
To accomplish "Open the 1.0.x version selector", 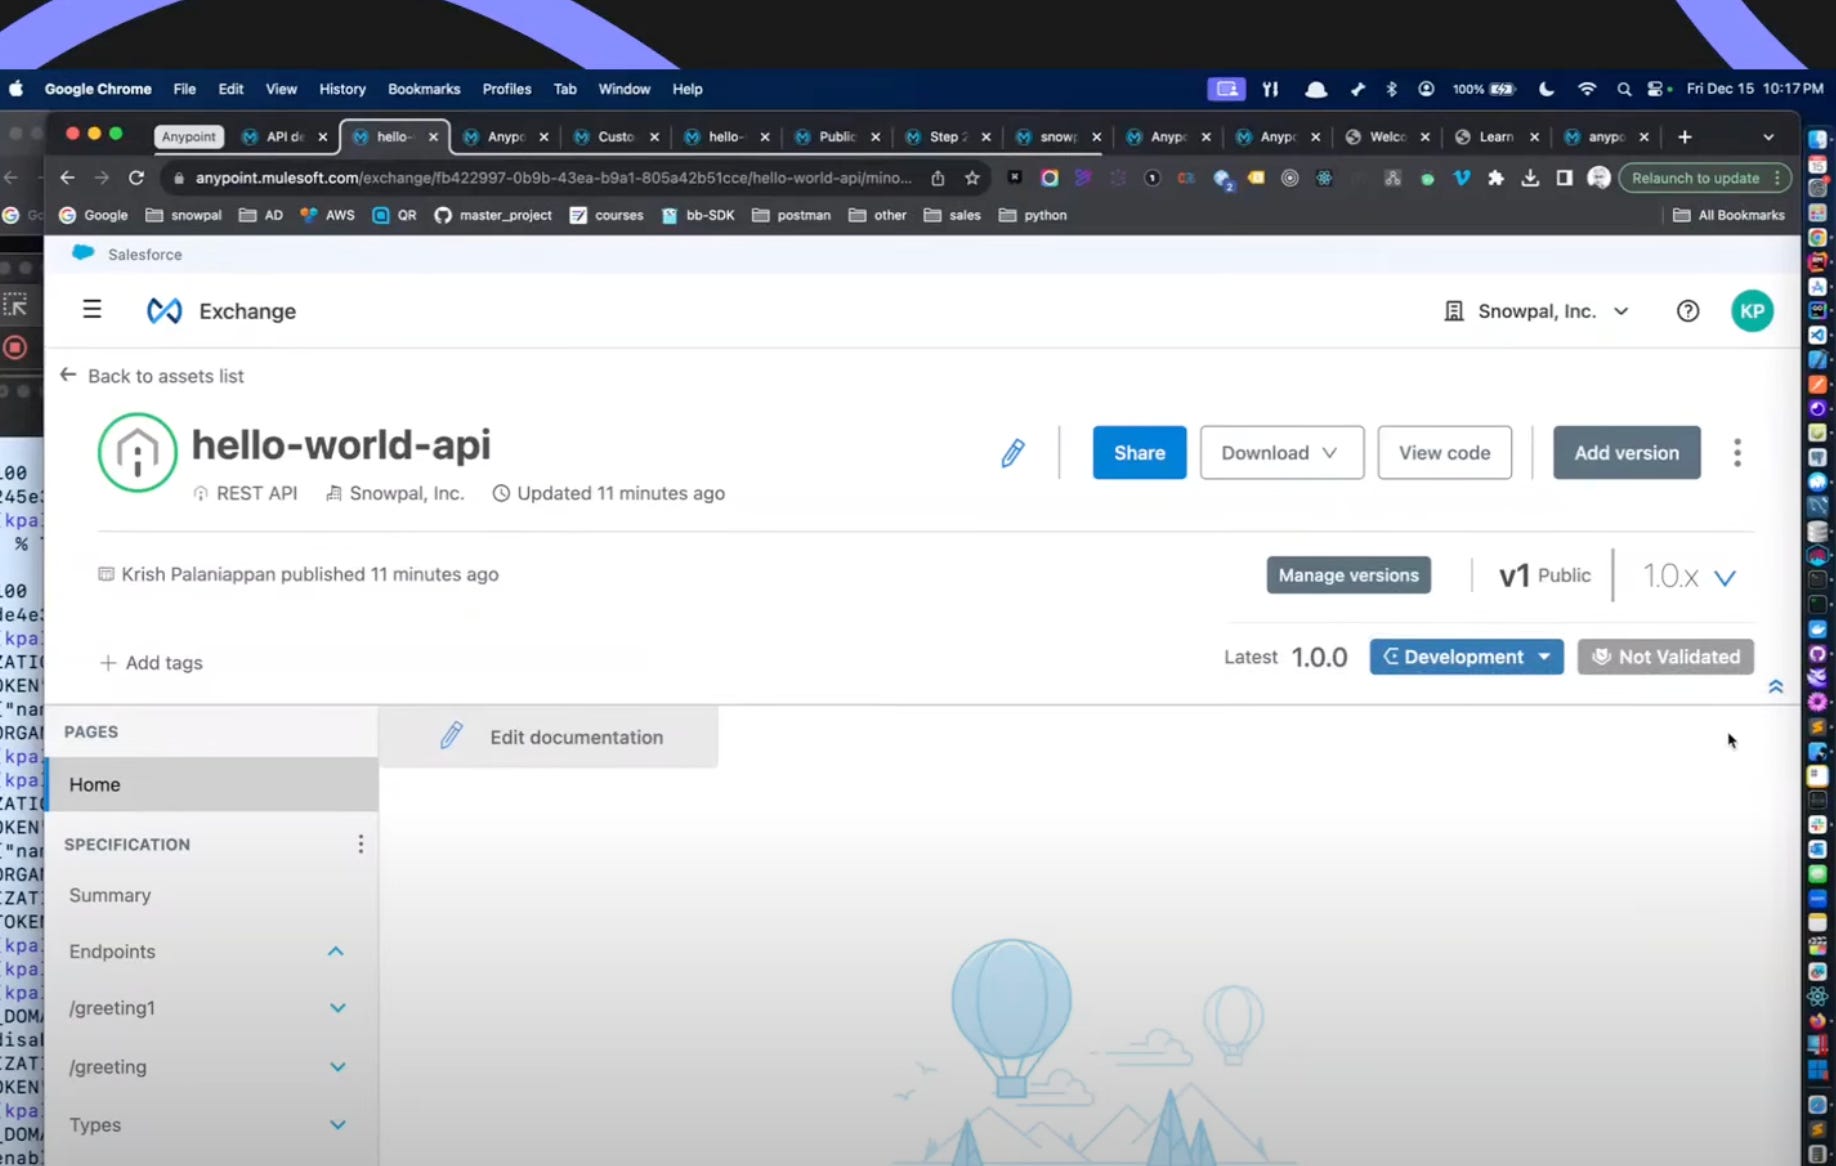I will click(x=1689, y=577).
